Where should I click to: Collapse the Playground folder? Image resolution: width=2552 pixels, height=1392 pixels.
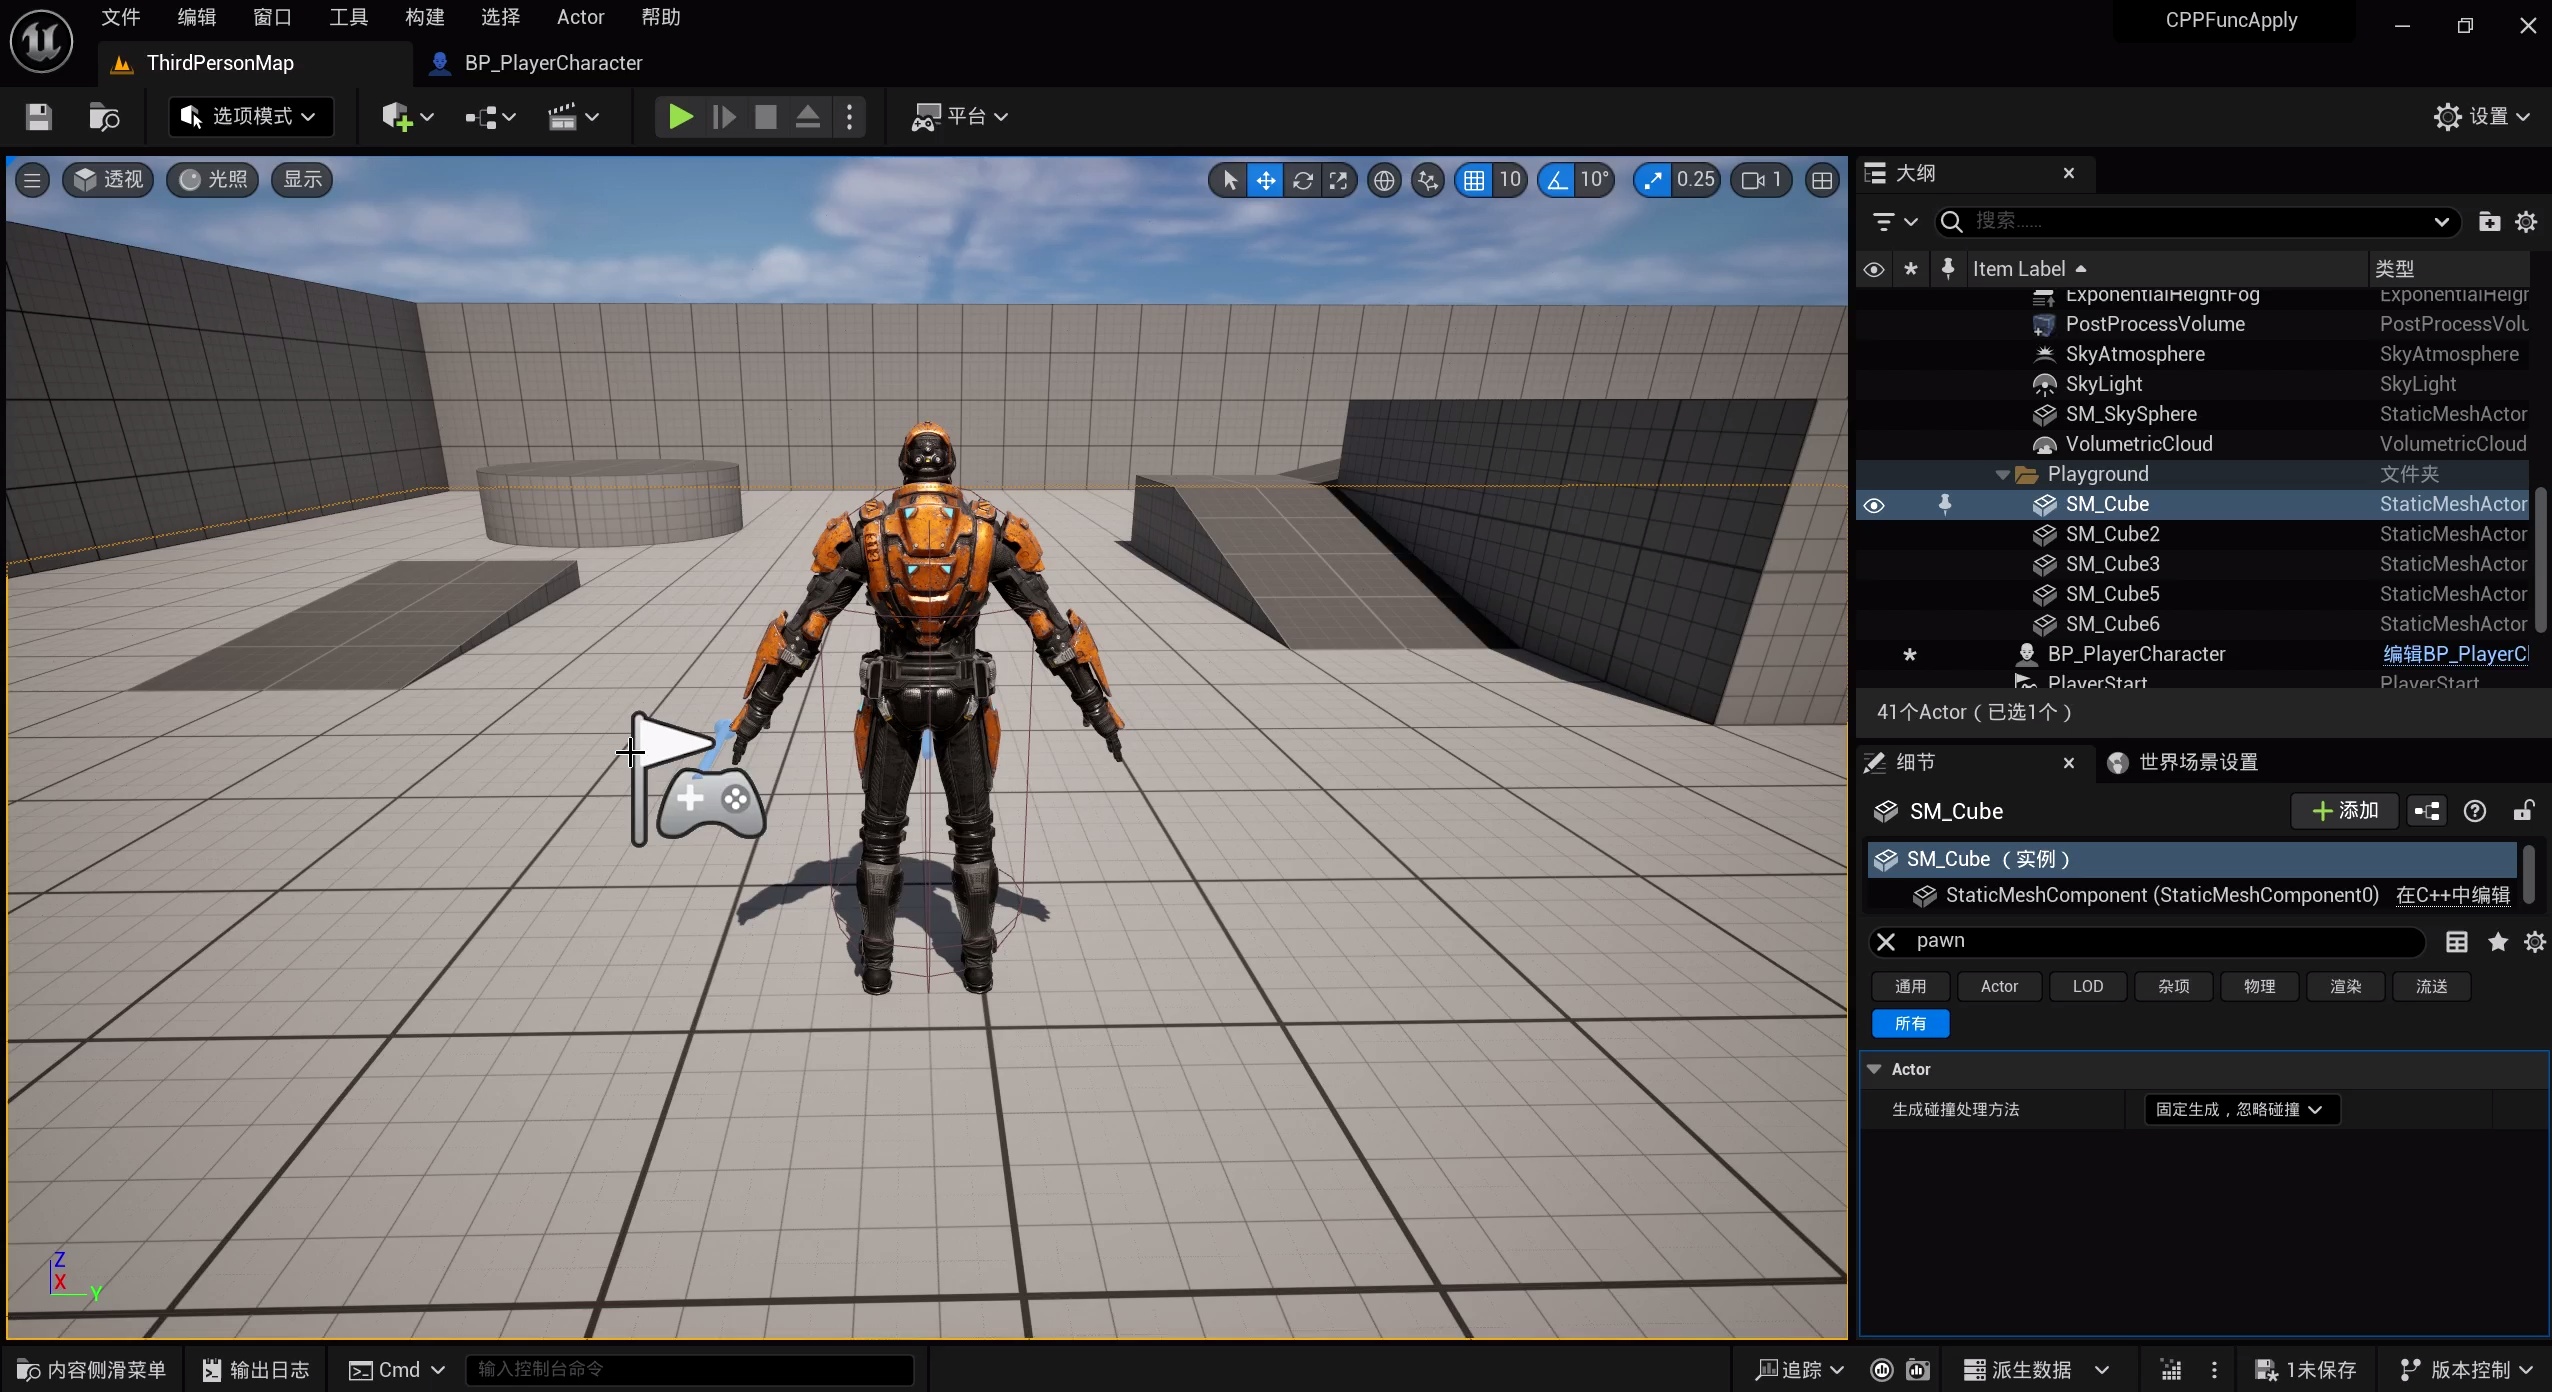pos(2001,475)
